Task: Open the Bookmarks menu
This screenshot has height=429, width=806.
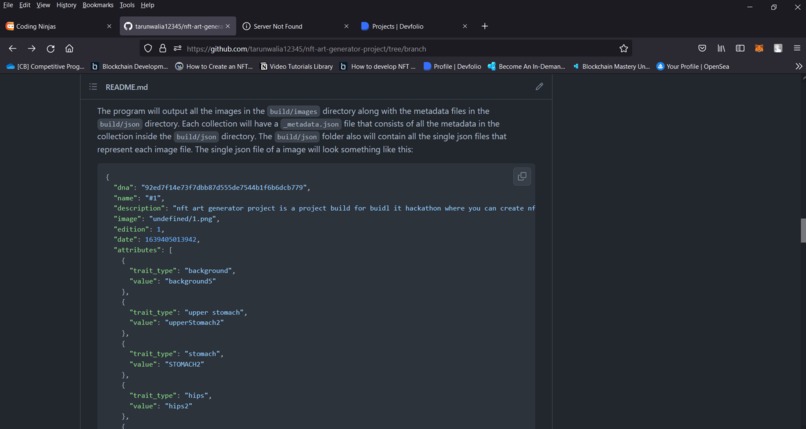Action: pos(98,5)
